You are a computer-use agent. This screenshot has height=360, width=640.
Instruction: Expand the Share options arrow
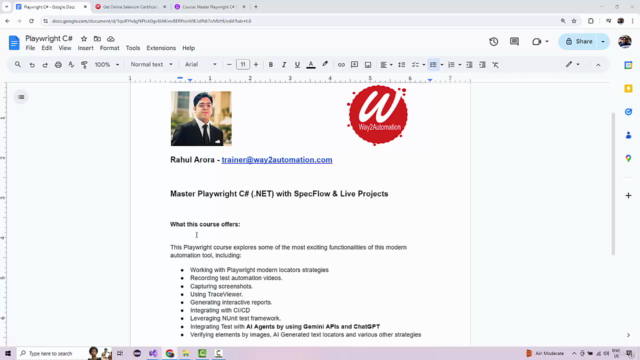pos(603,42)
